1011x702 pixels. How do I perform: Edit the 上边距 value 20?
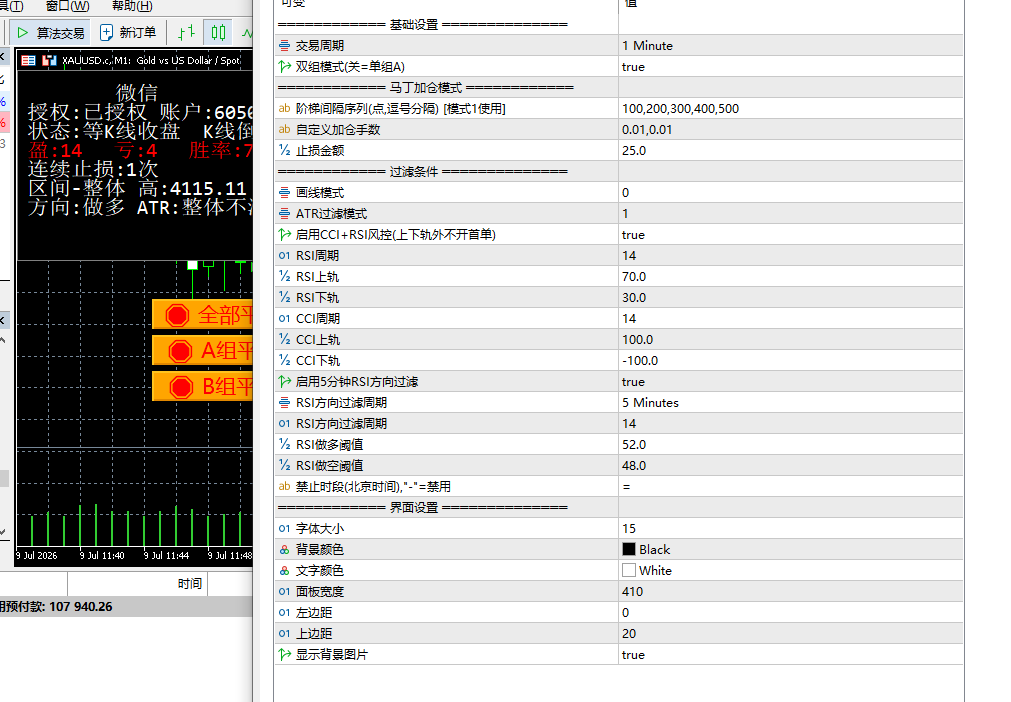(790, 634)
